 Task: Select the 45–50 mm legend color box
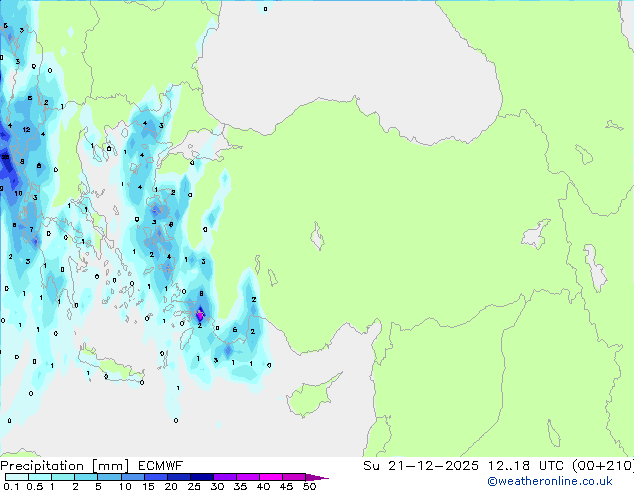tap(294, 477)
